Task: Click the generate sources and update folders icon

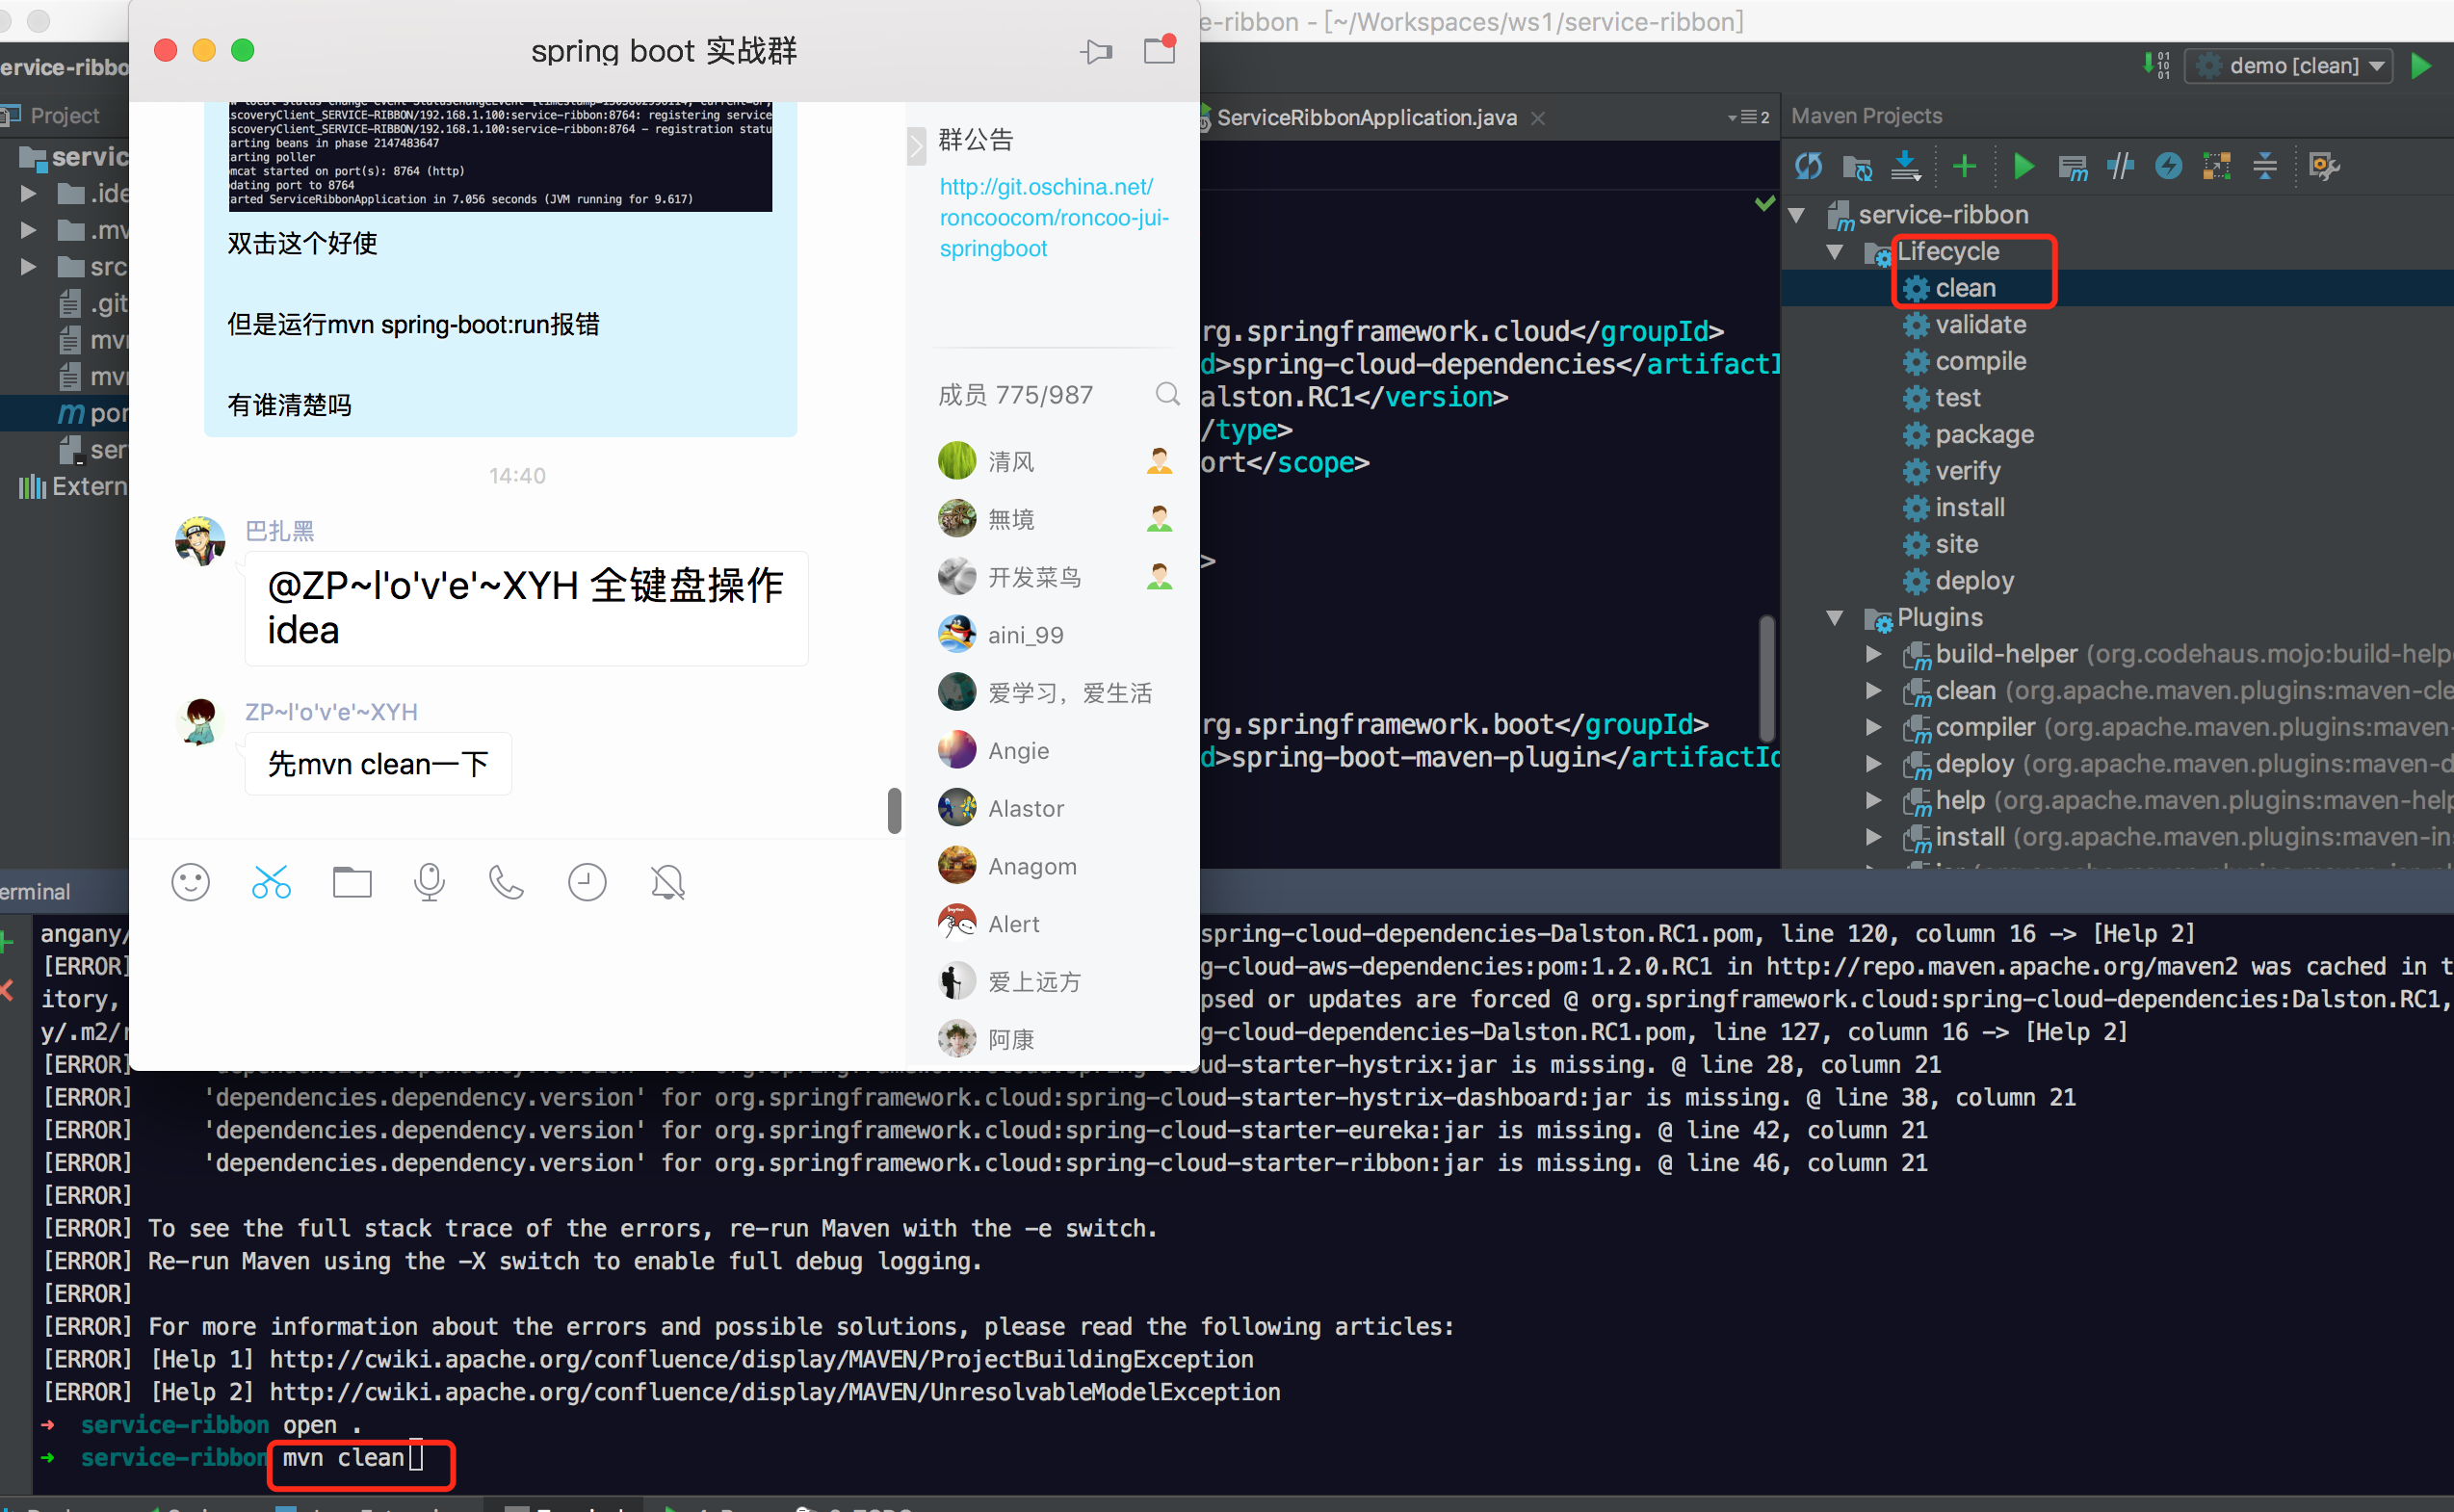Action: tap(1857, 166)
